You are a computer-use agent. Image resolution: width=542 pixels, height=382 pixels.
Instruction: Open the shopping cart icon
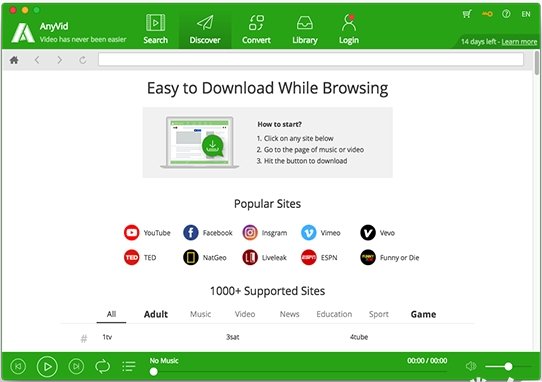tap(467, 14)
